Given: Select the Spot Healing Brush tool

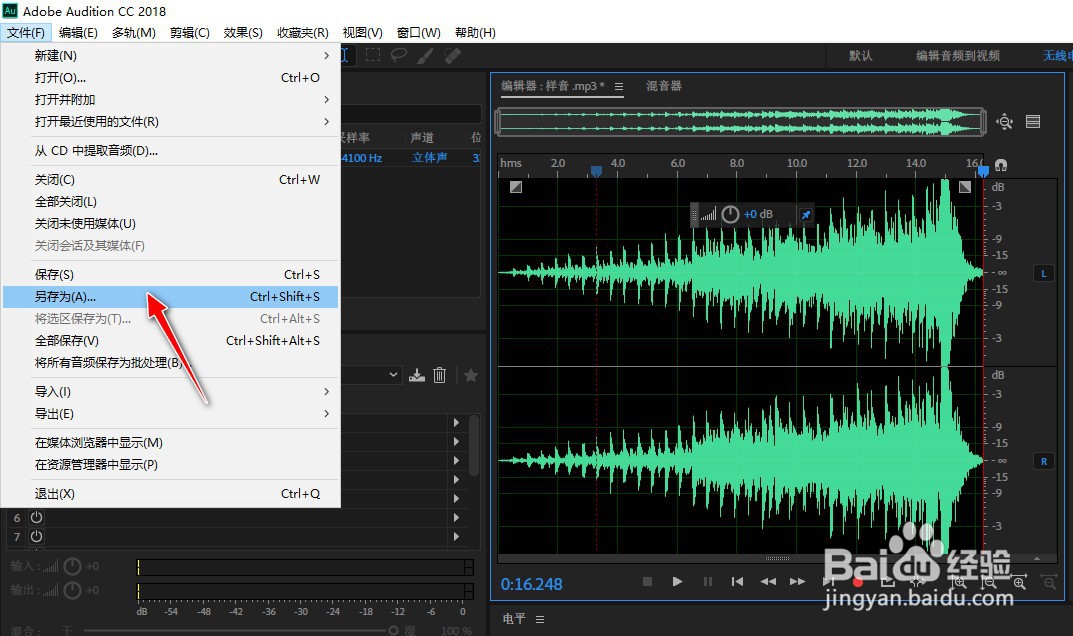Looking at the screenshot, I should click(452, 55).
